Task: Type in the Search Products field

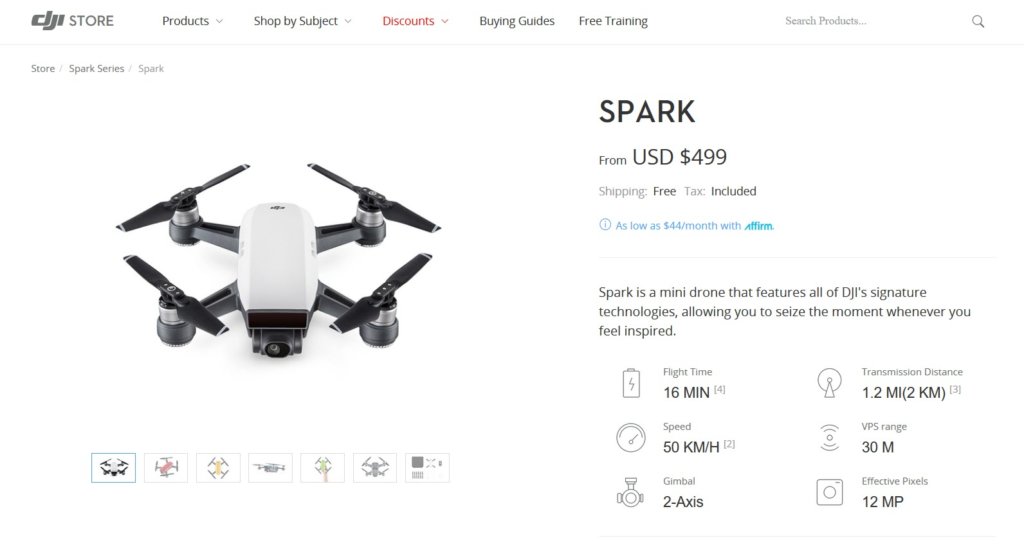Action: (870, 21)
